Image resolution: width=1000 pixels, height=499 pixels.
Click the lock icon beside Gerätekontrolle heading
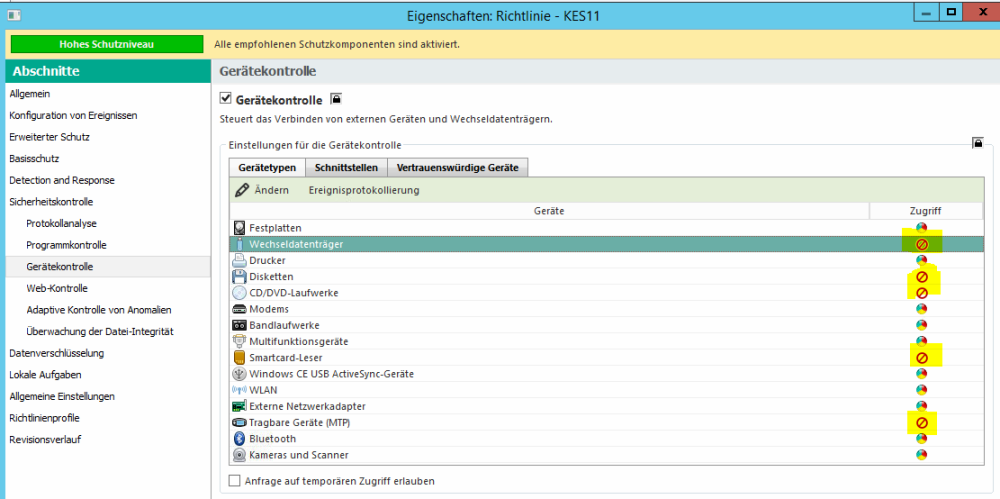(x=336, y=99)
